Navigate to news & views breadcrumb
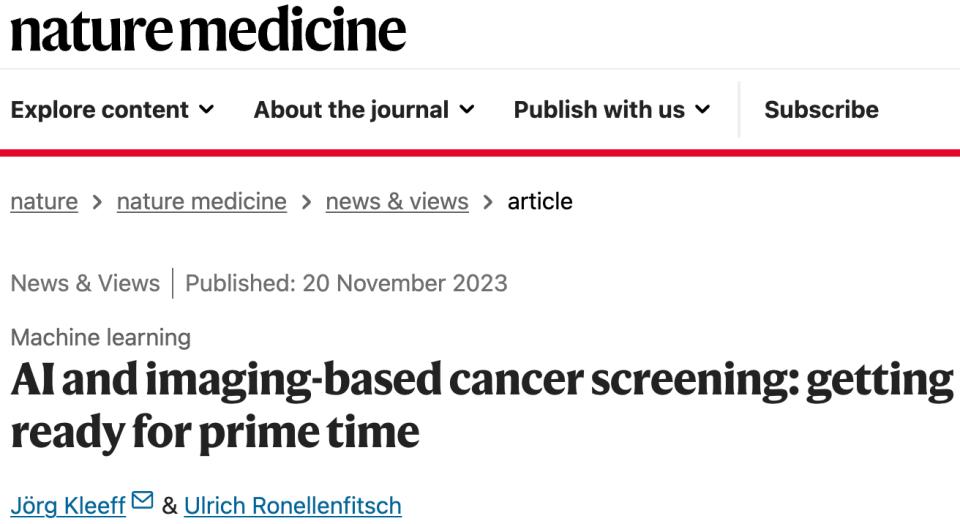Image resolution: width=960 pixels, height=524 pixels. pos(397,201)
